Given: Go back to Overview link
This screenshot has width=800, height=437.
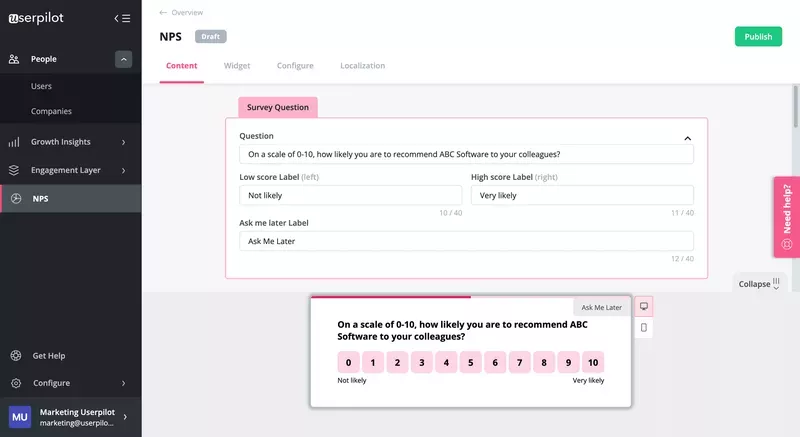Looking at the screenshot, I should (x=181, y=13).
